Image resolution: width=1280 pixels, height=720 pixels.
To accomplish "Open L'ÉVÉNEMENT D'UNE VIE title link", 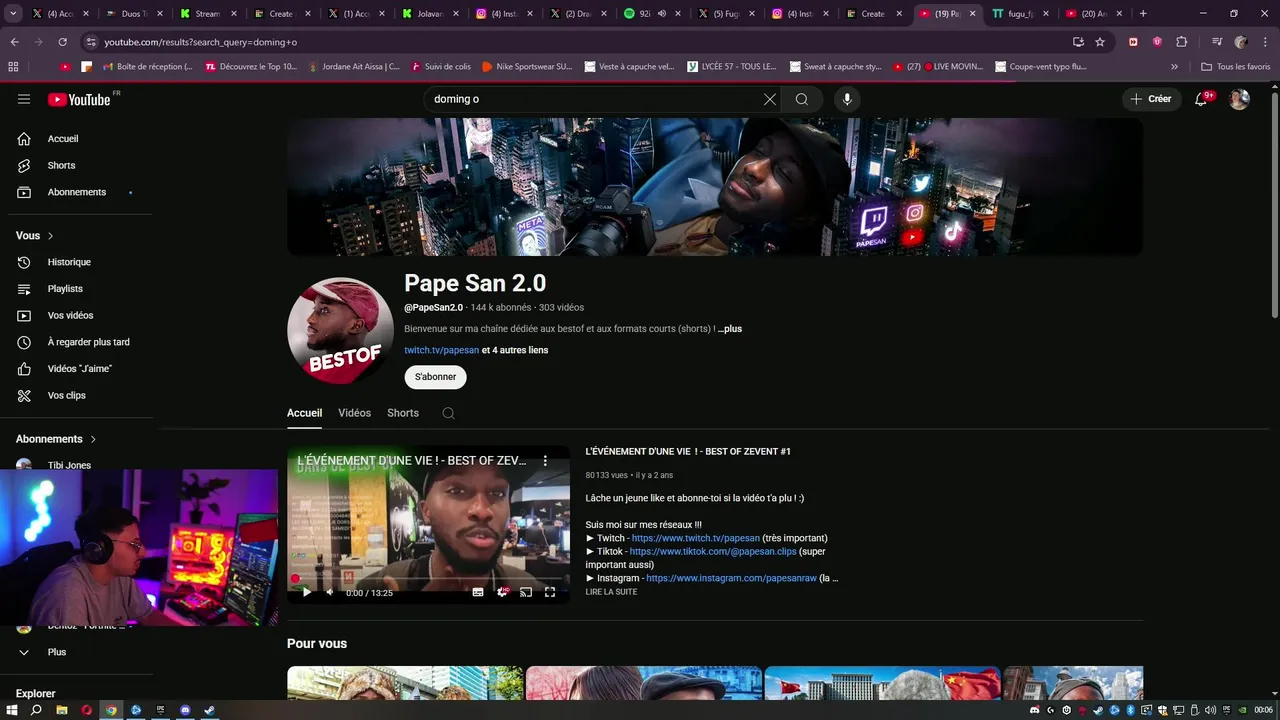I will coord(688,451).
